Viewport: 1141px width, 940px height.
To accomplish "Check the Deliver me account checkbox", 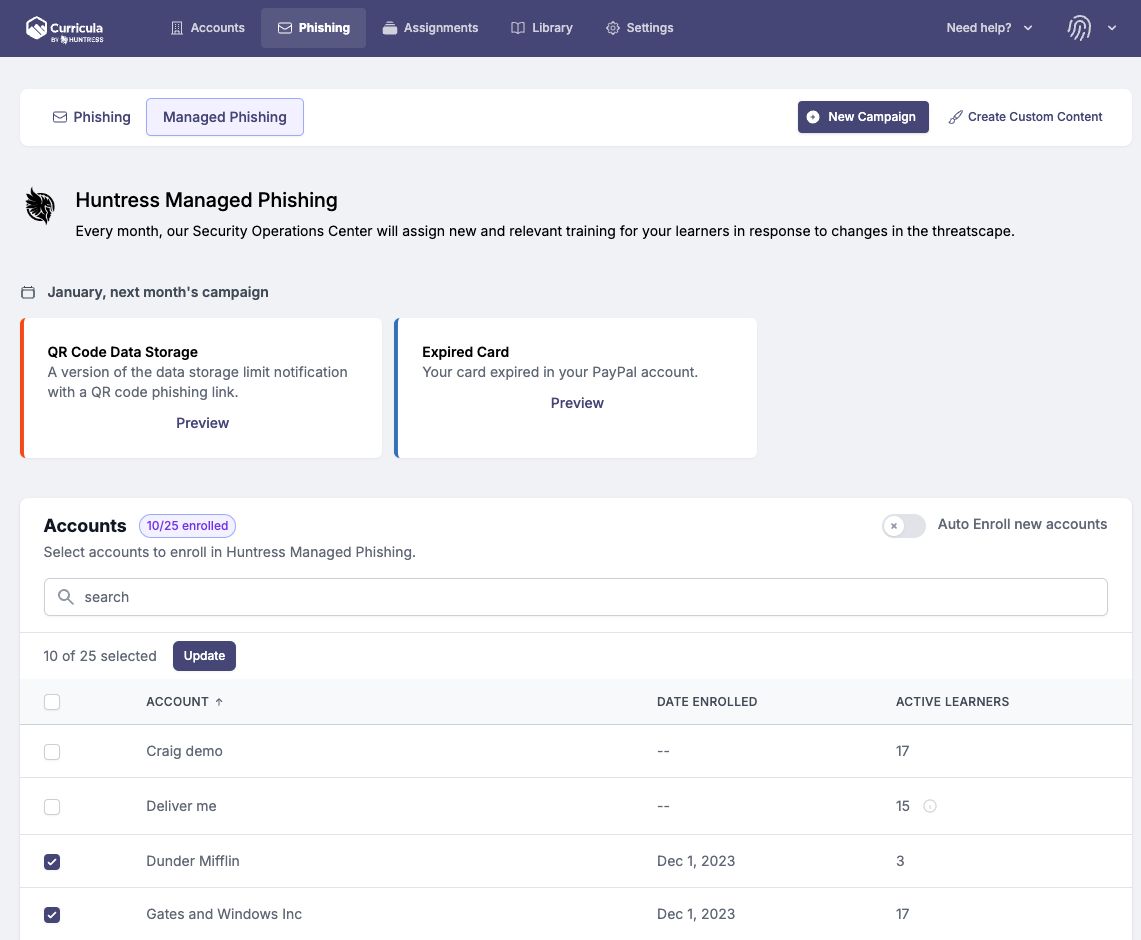I will pyautogui.click(x=52, y=807).
